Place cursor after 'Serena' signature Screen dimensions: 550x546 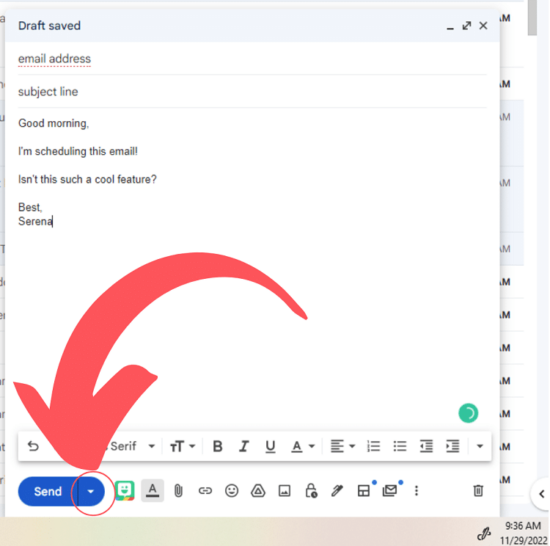[x=53, y=222]
